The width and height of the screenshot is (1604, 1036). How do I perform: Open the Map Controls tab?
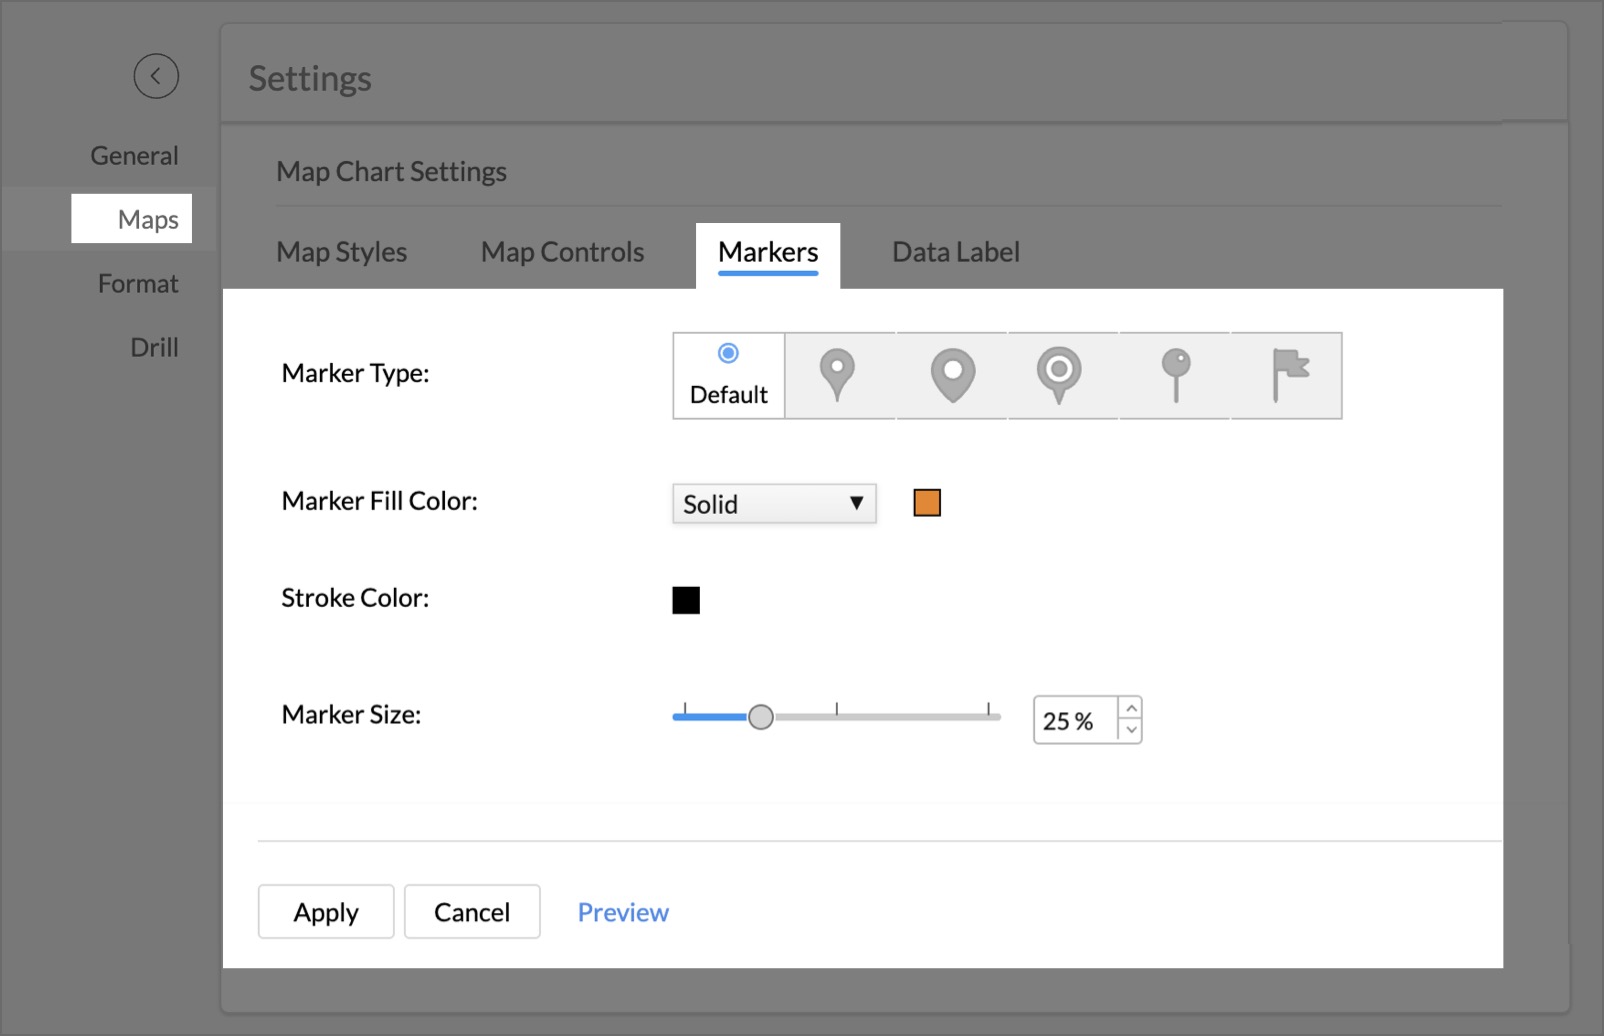tap(562, 252)
